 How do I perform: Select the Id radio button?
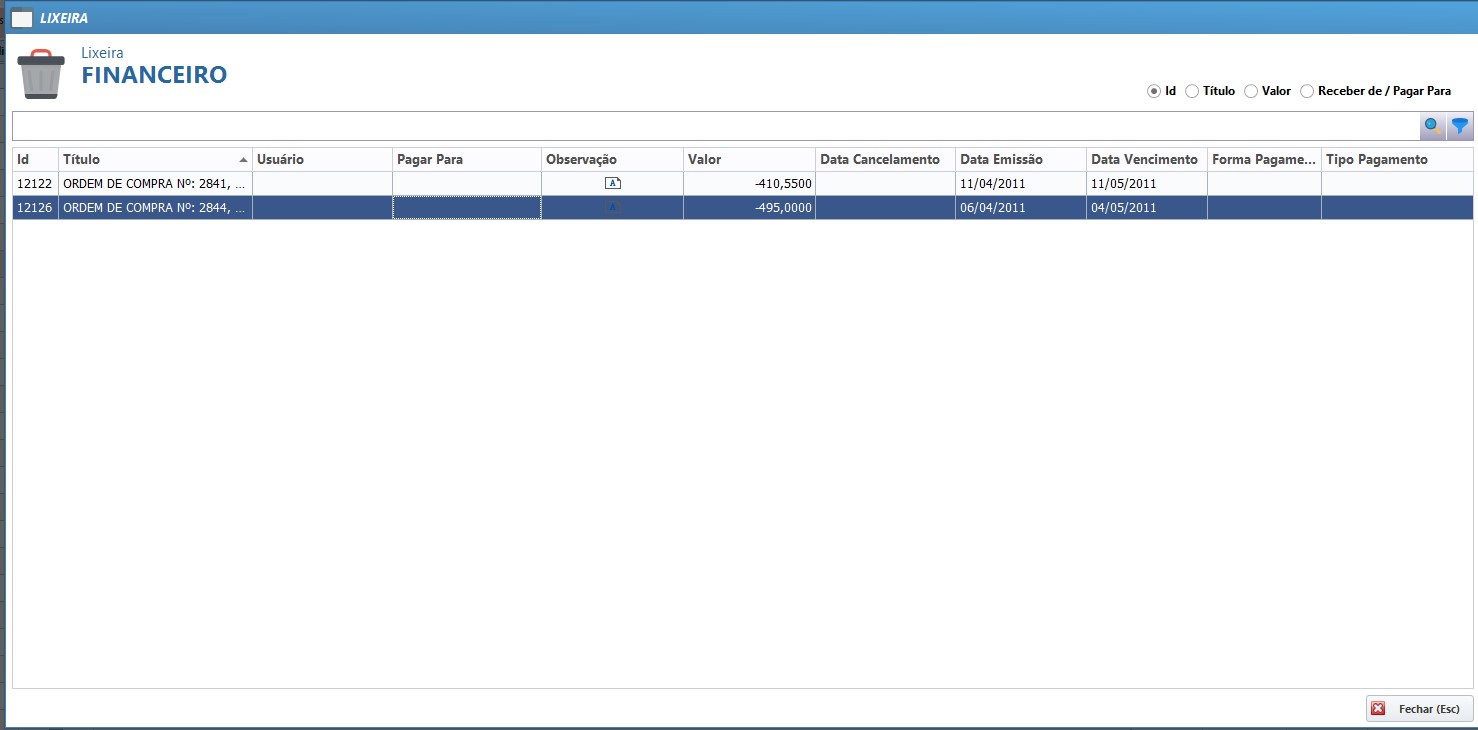coord(1153,91)
